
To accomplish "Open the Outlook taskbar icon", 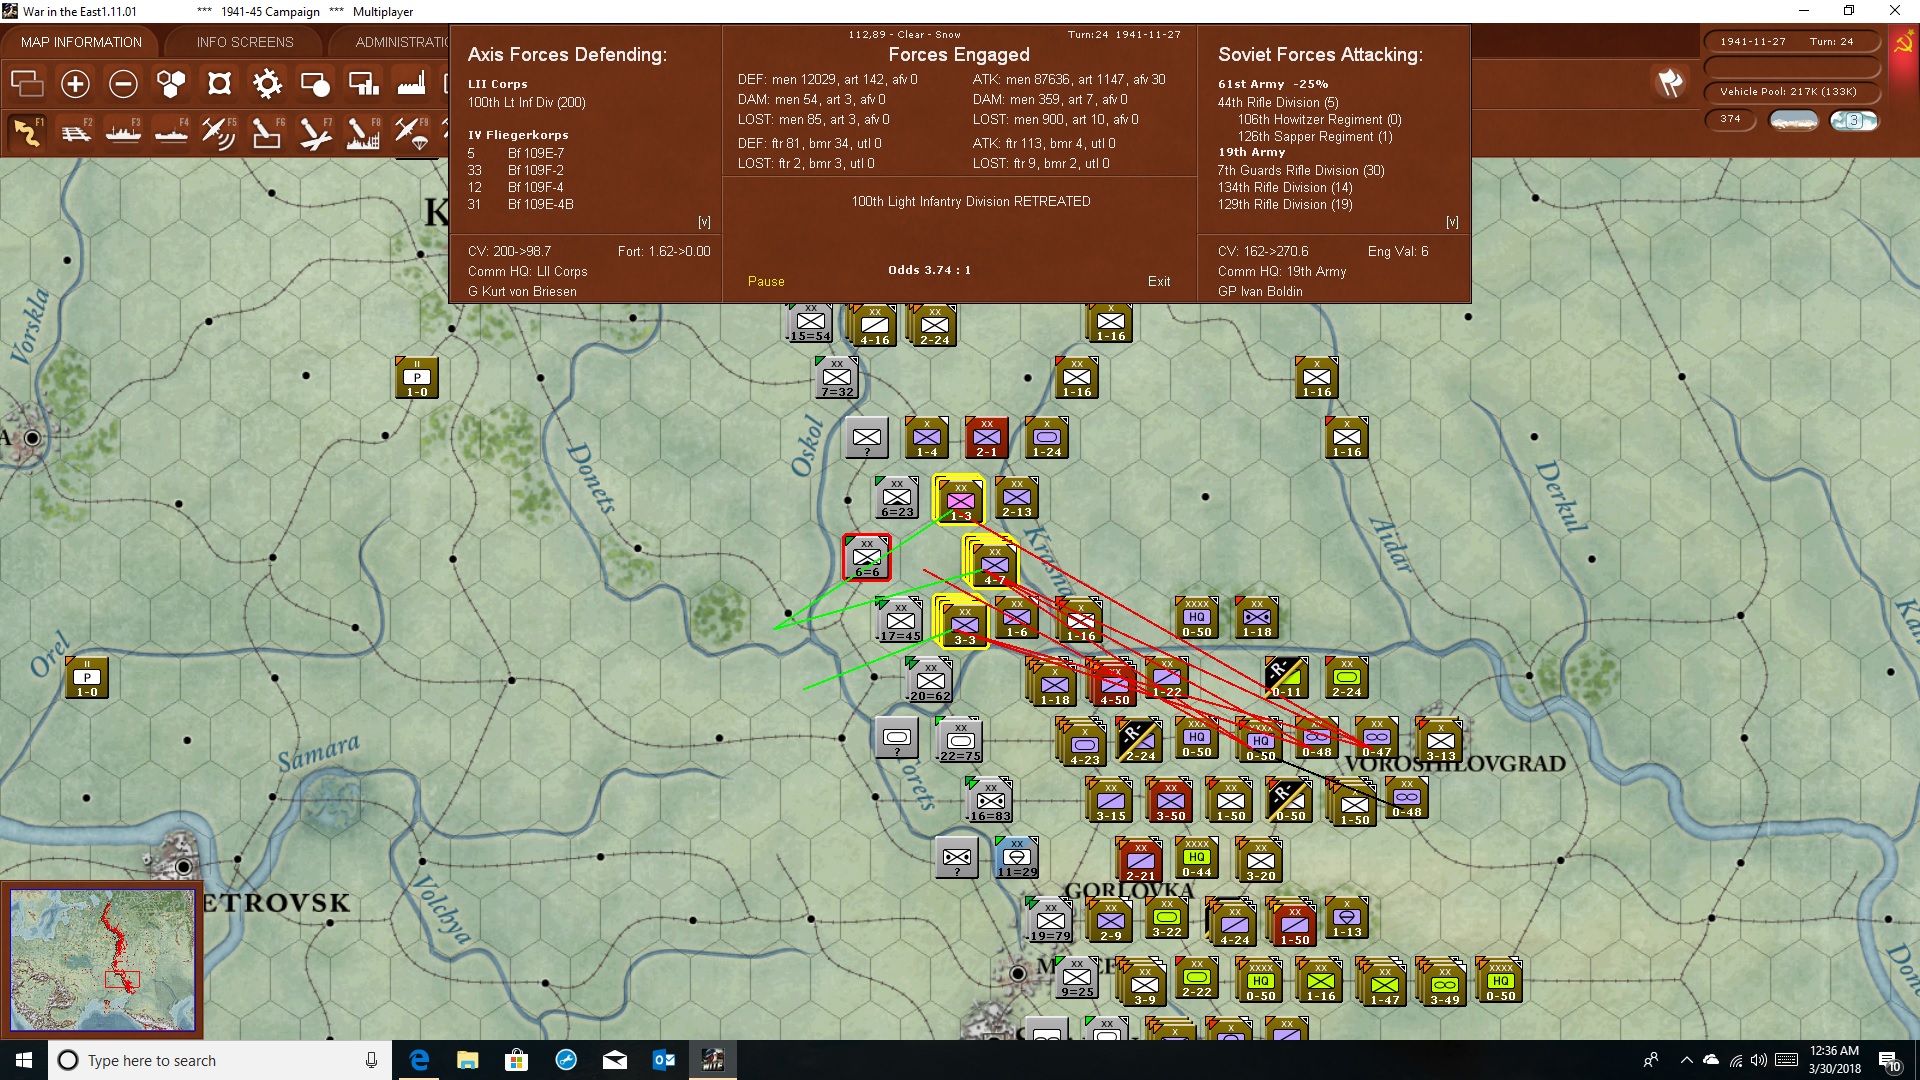I will [x=664, y=1060].
